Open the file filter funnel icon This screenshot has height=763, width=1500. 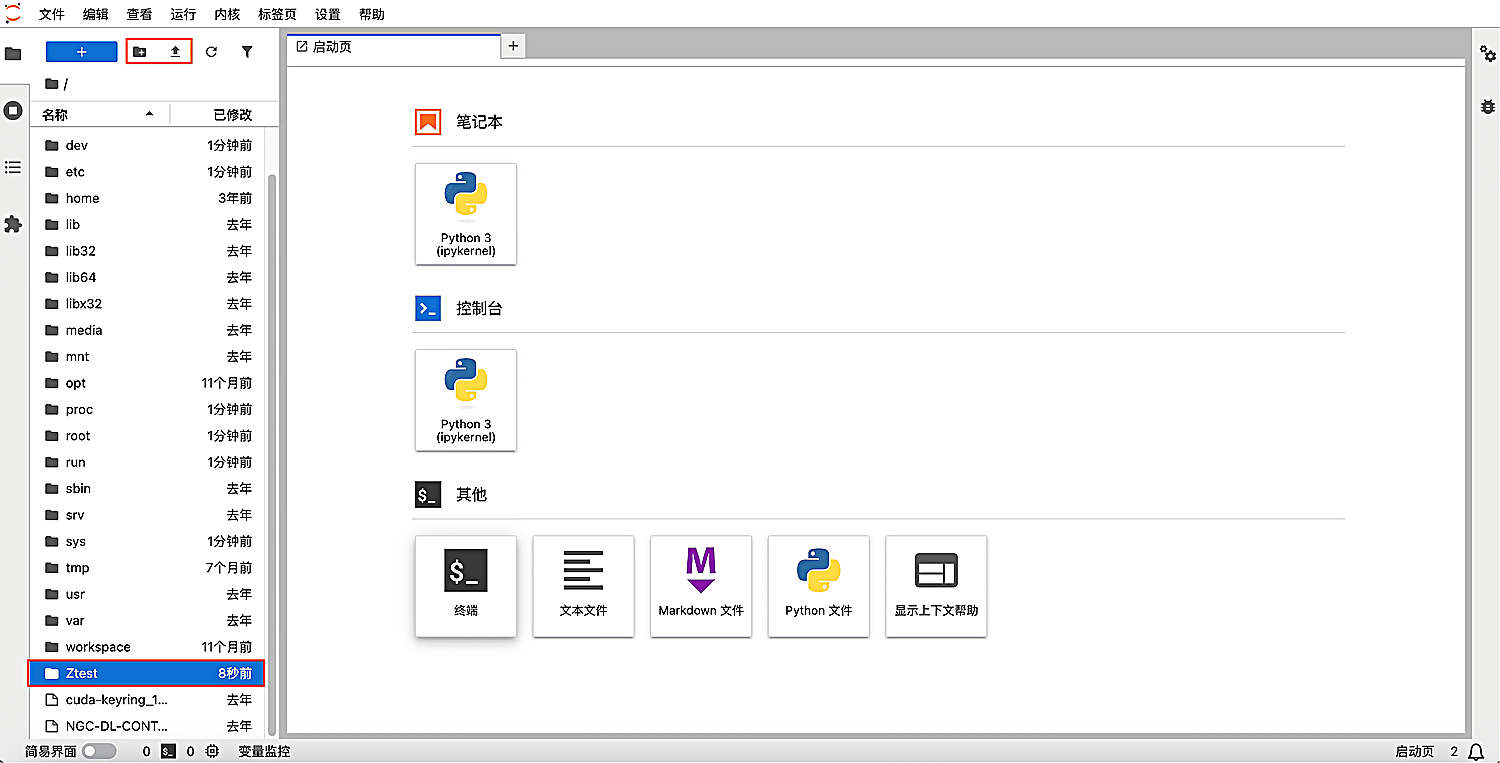247,52
